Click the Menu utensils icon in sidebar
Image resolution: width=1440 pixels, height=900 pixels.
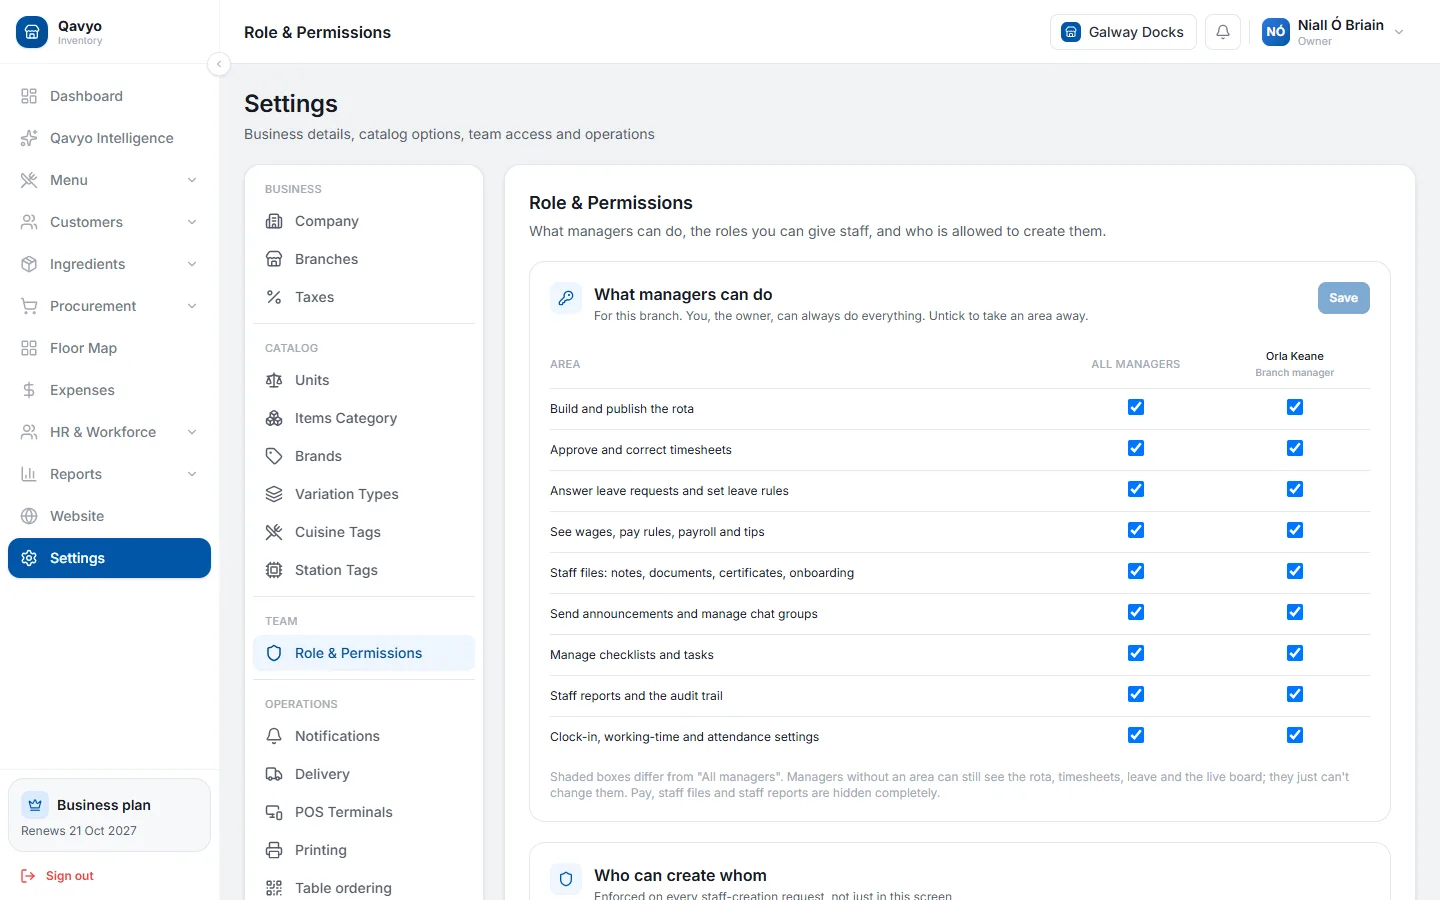pos(29,180)
